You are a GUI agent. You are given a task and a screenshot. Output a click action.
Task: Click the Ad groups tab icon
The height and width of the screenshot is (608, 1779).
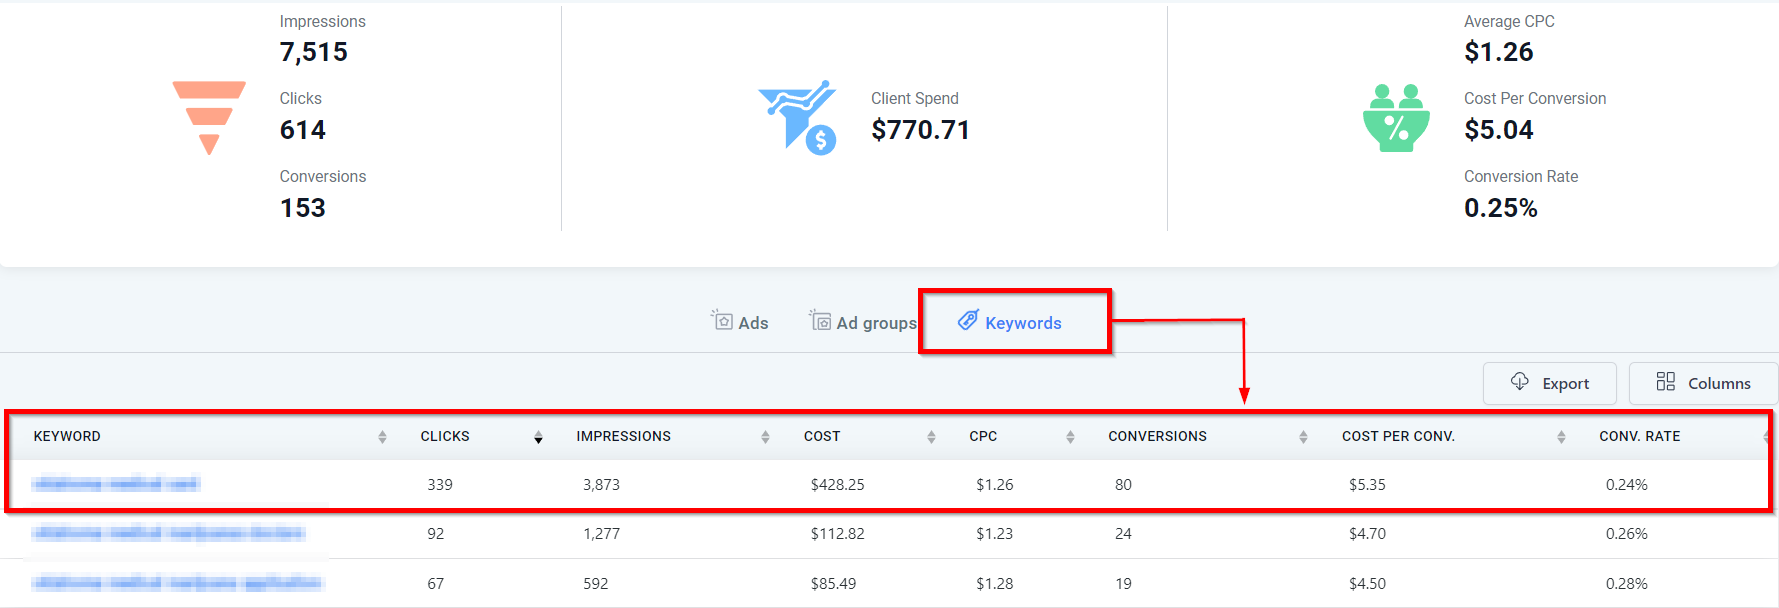(820, 320)
